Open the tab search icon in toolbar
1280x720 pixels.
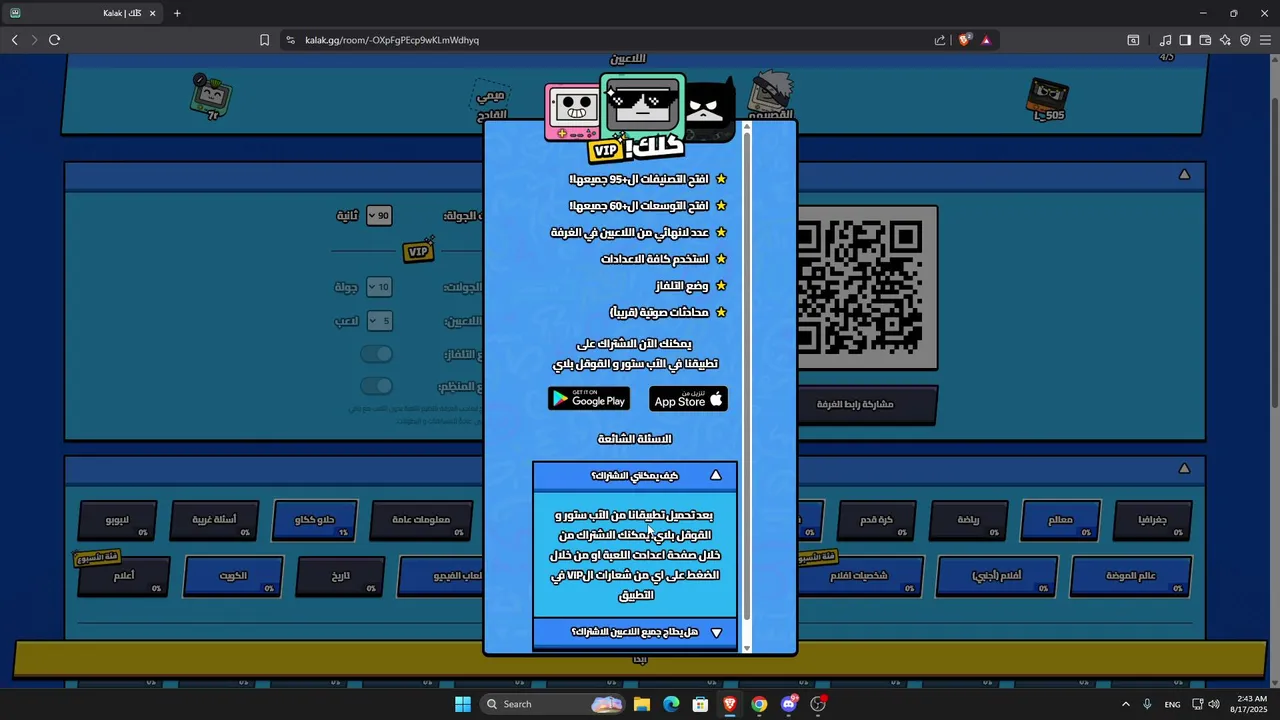(x=1133, y=40)
